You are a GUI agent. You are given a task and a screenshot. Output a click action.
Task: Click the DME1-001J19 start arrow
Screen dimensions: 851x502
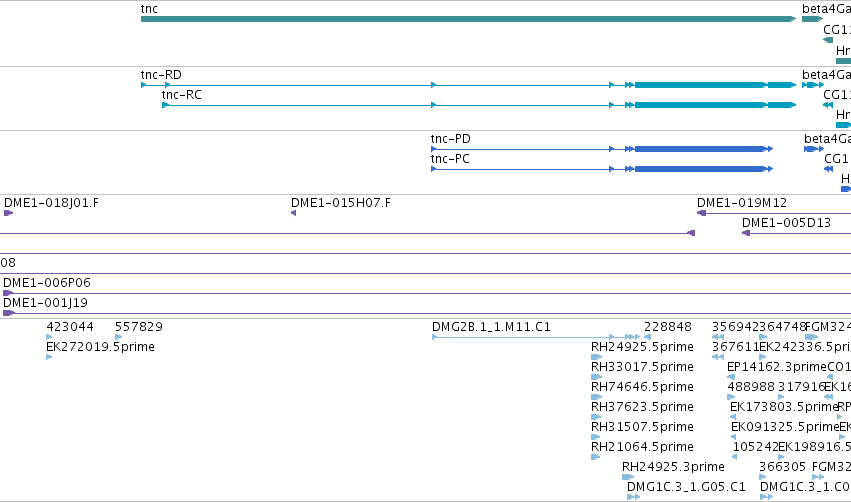[x=9, y=313]
